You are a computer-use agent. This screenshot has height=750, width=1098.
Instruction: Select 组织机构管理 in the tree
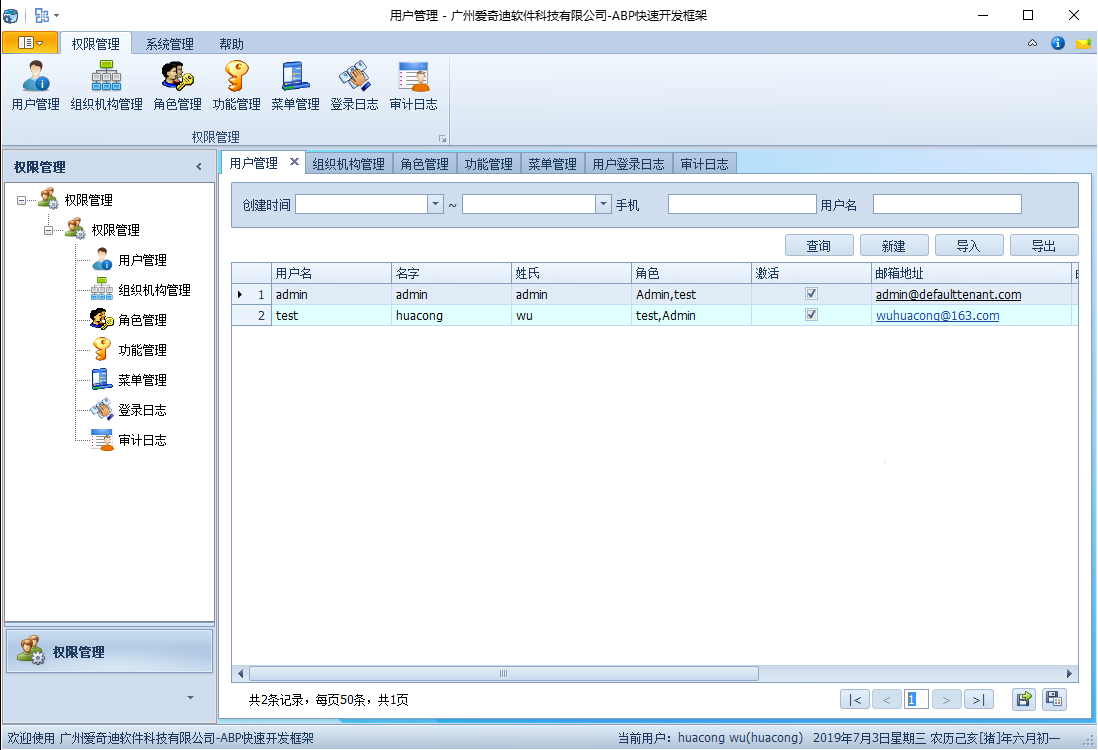pyautogui.click(x=154, y=291)
